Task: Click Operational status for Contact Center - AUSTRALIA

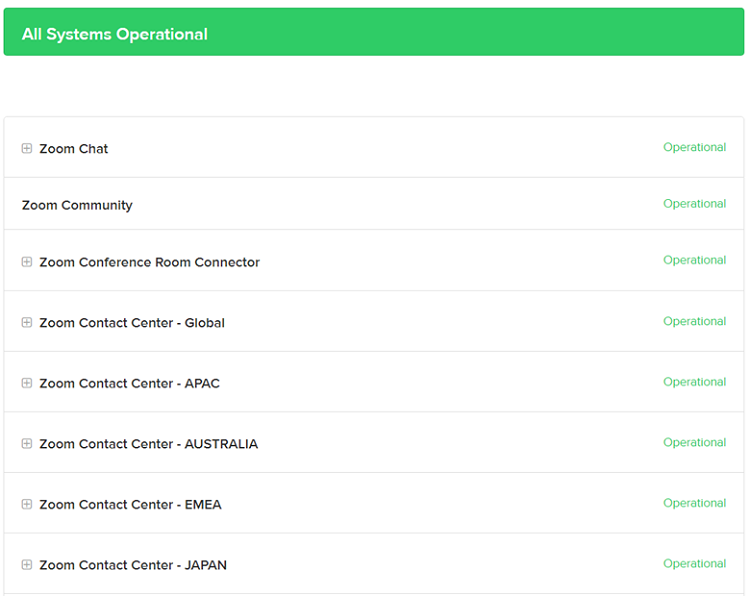Action: [694, 442]
